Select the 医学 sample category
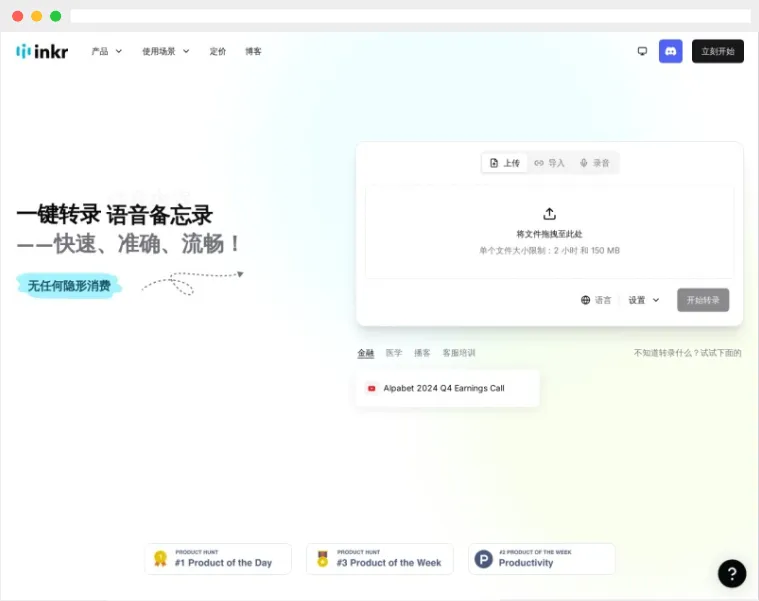Viewport: 759px width, 601px height. point(394,353)
